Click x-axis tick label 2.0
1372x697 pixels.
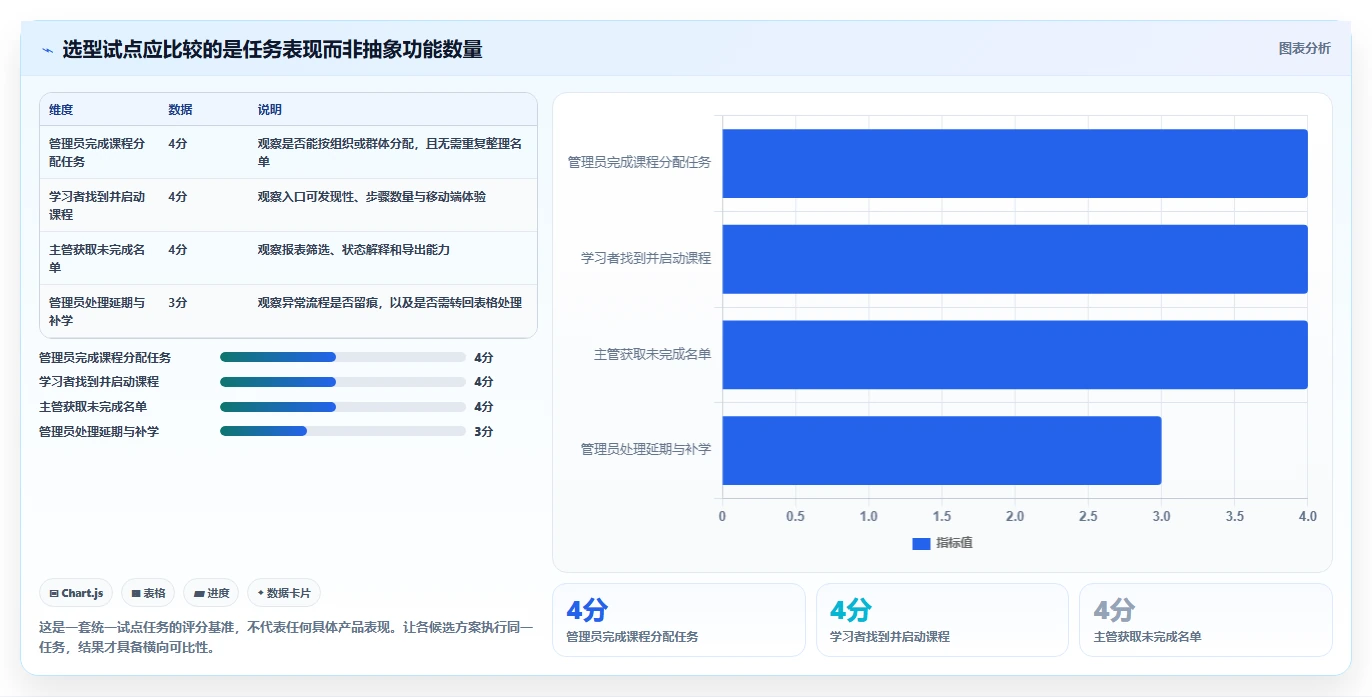click(1015, 517)
